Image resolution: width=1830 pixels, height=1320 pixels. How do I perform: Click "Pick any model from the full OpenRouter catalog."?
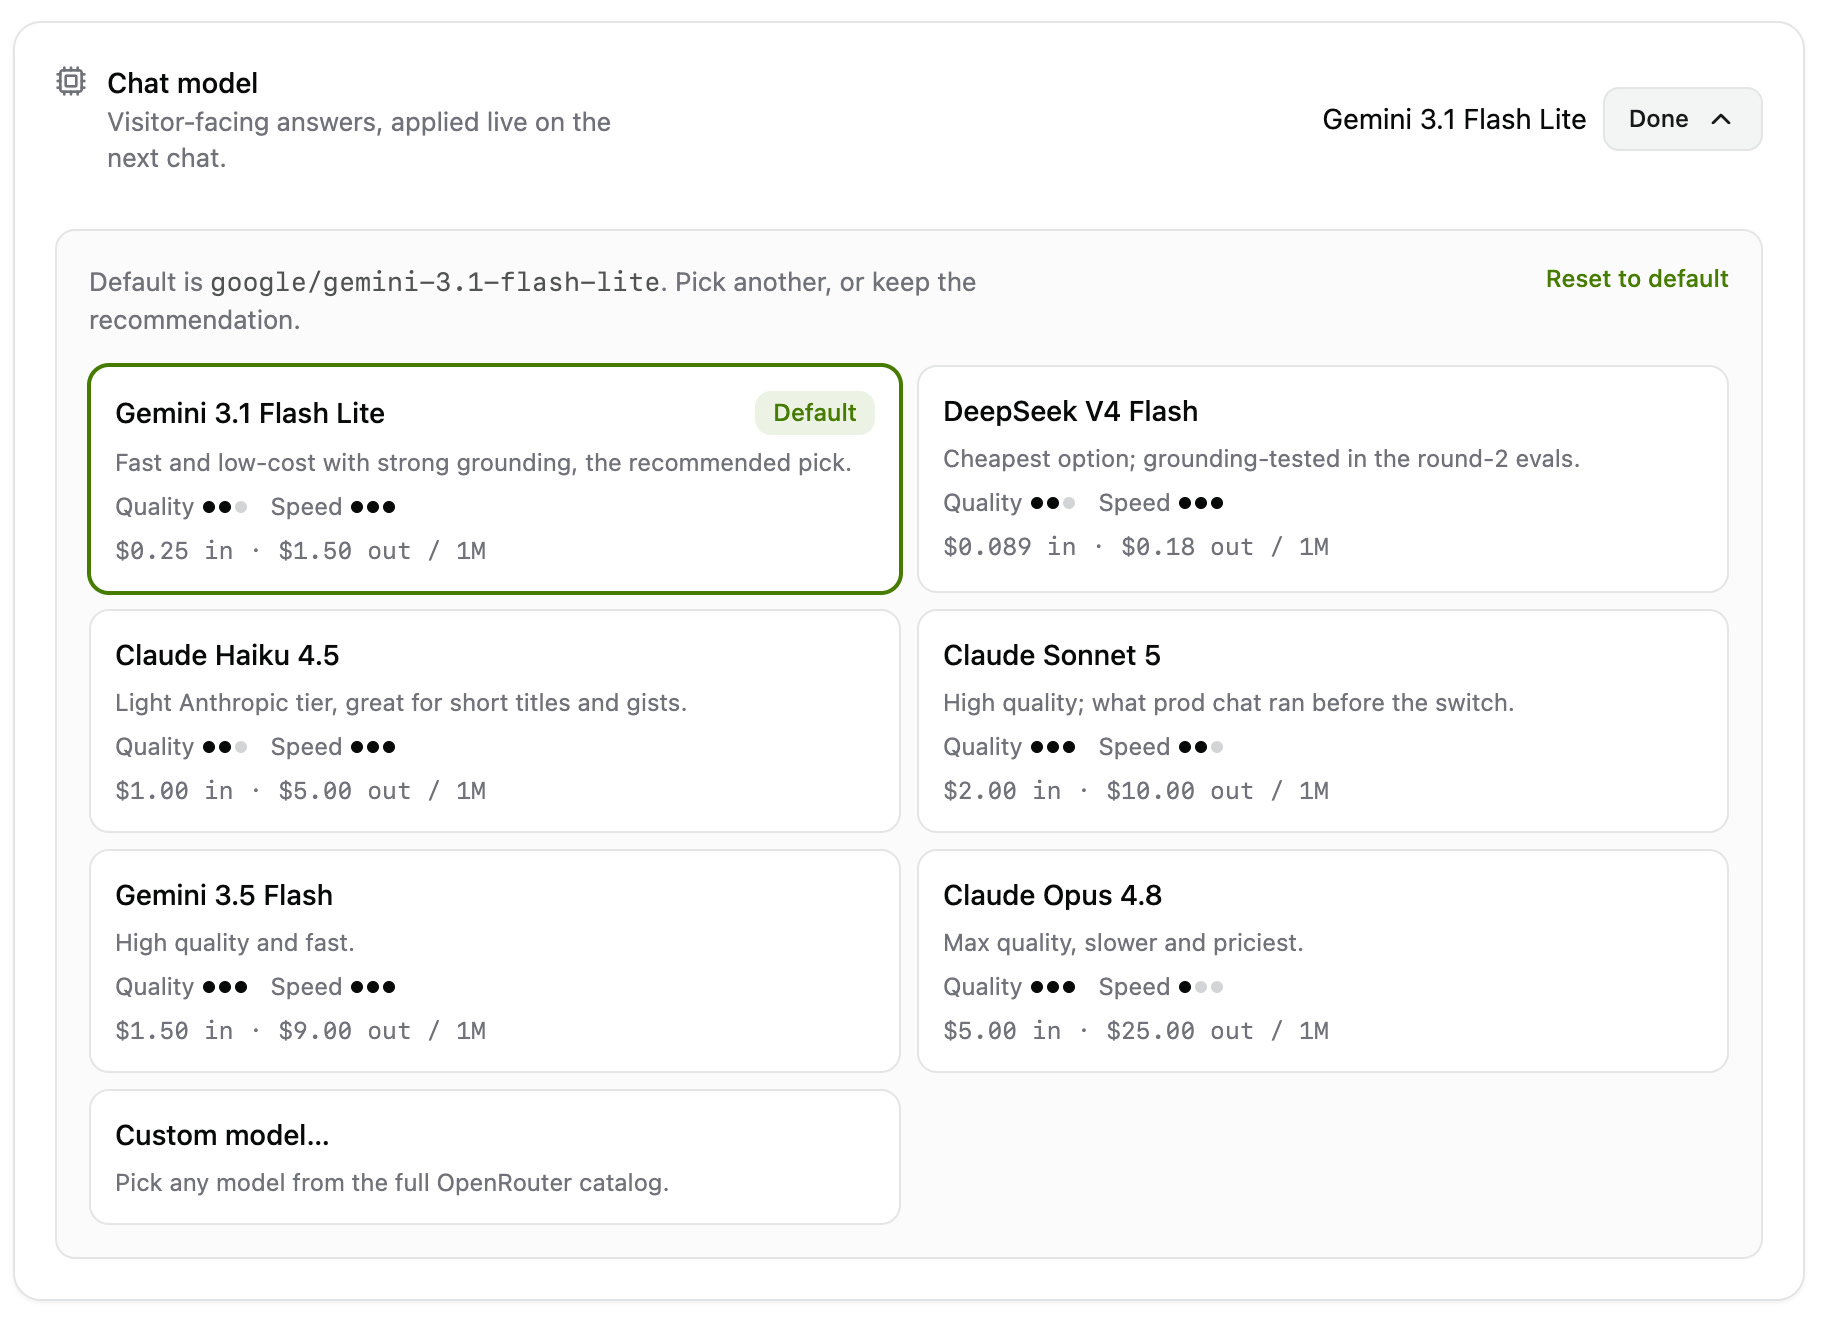click(x=392, y=1183)
